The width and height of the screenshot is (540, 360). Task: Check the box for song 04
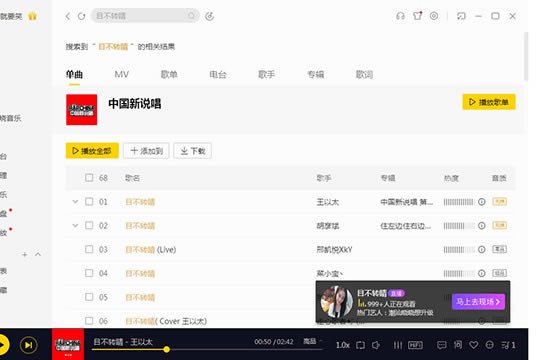(x=89, y=273)
